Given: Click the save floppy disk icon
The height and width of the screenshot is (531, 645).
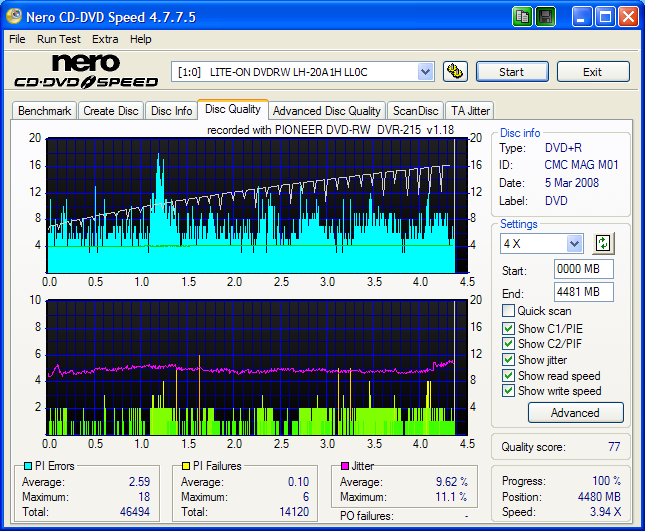Looking at the screenshot, I should pos(546,17).
